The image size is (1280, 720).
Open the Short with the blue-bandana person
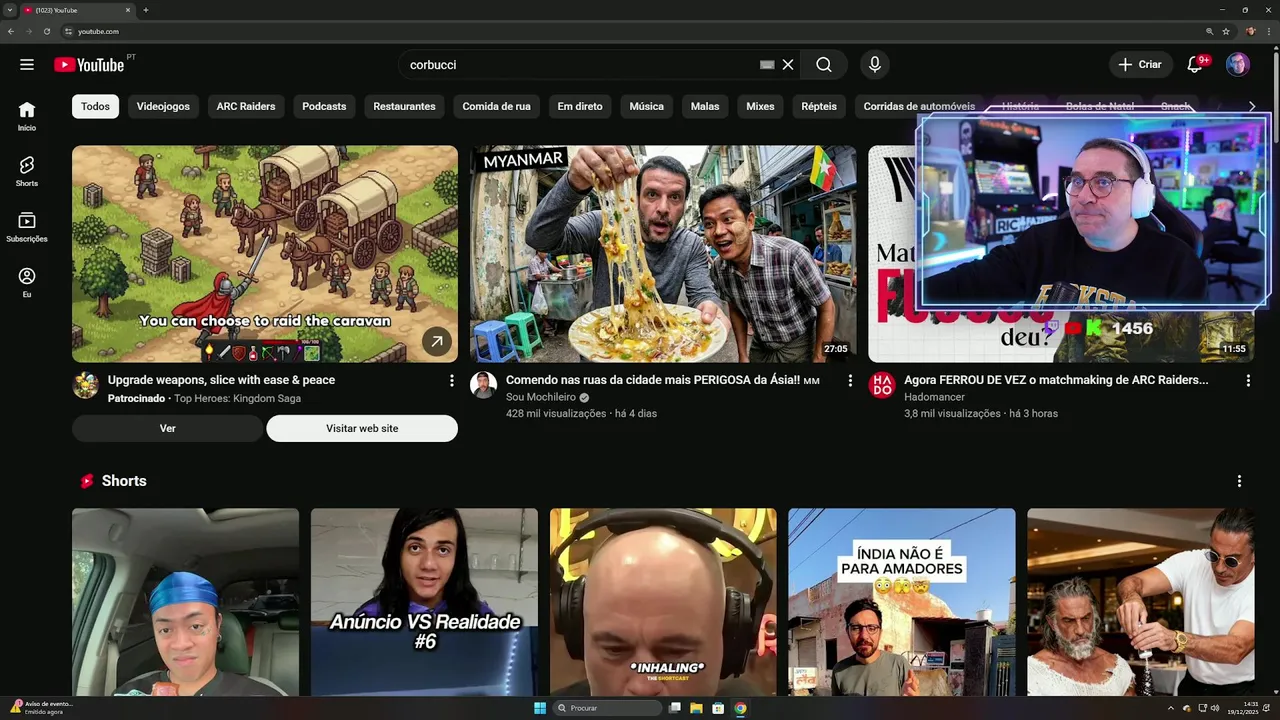(x=185, y=602)
